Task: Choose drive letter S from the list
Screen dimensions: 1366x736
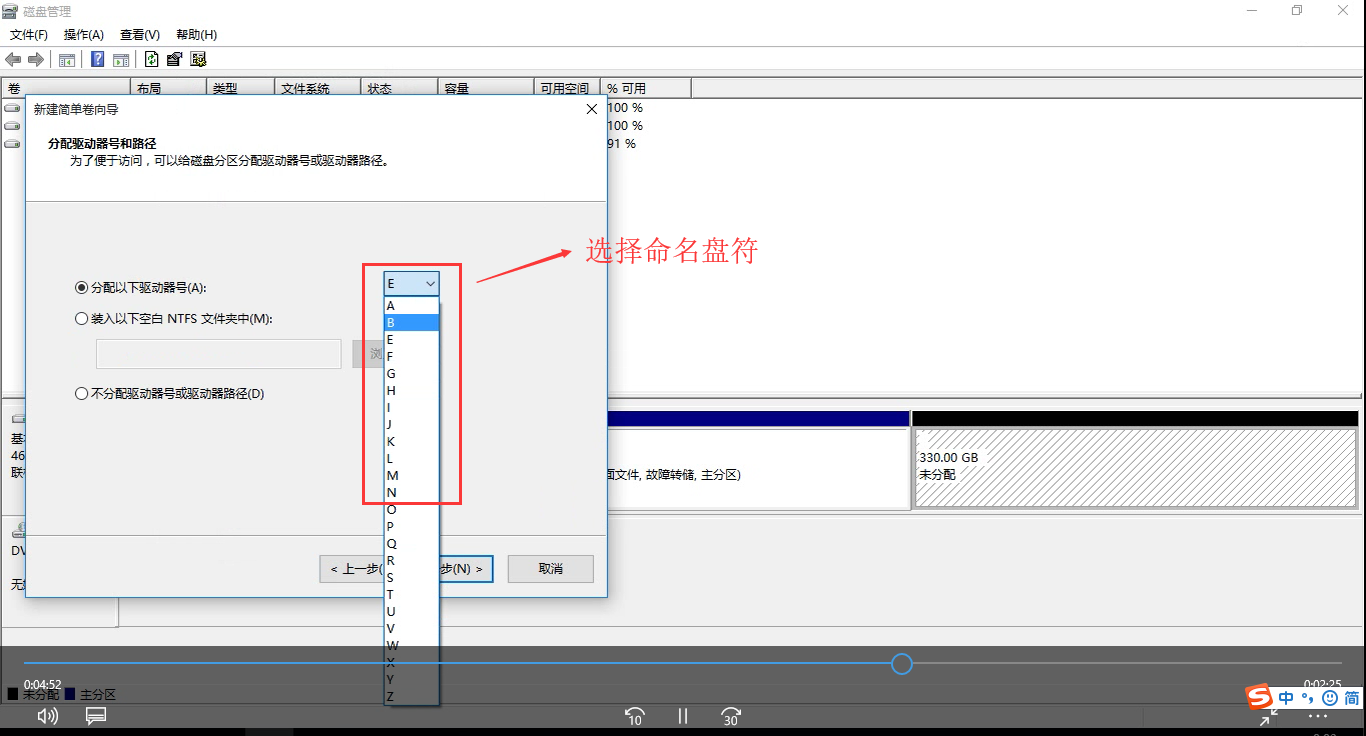Action: [x=411, y=578]
